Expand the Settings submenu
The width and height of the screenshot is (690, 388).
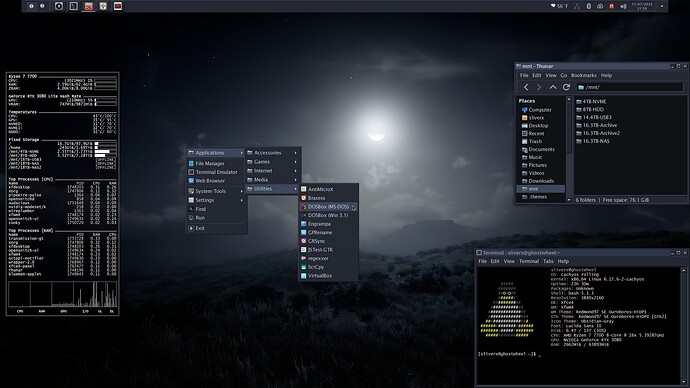[216, 200]
